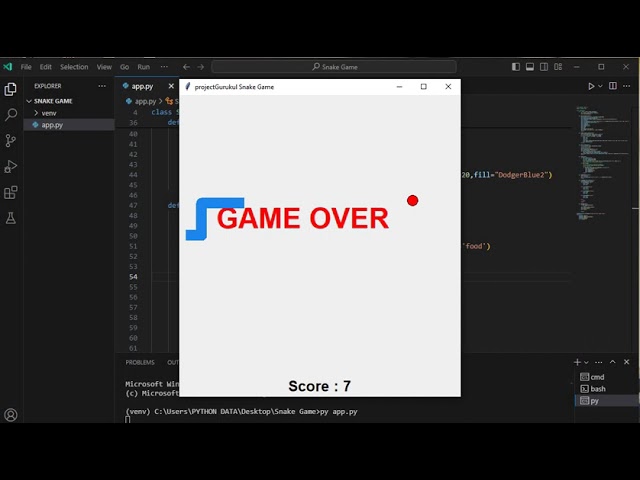Close the projectGurukul Snake Game window
The width and height of the screenshot is (640, 480).
pyautogui.click(x=448, y=87)
